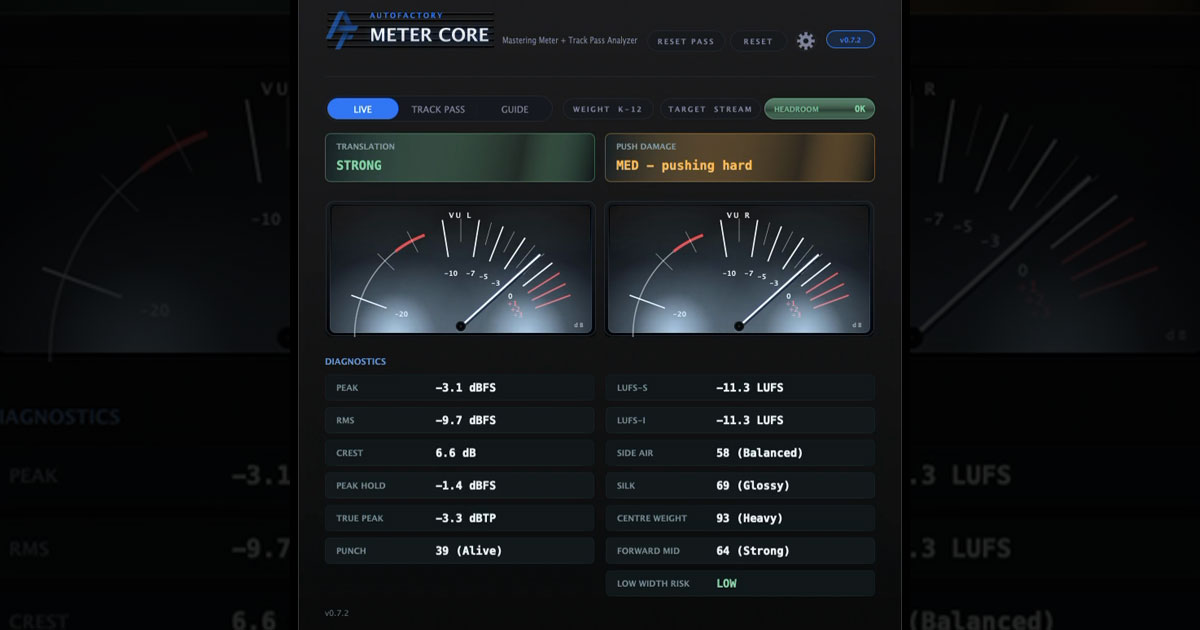The width and height of the screenshot is (1200, 630).
Task: Select the Centre Weight 93 (Heavy) row
Action: click(740, 518)
